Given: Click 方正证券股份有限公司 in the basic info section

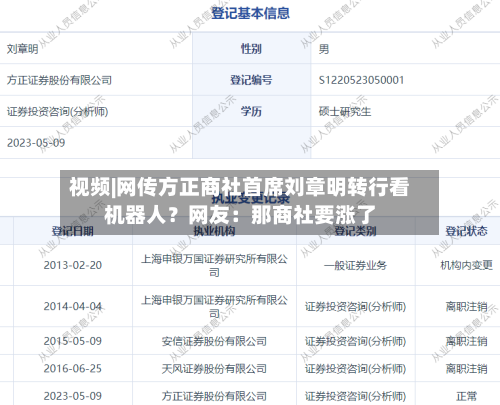Looking at the screenshot, I should coord(59,80).
